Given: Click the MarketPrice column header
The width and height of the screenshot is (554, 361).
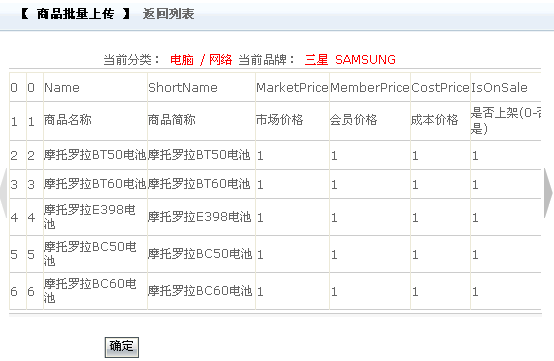Looking at the screenshot, I should [x=293, y=88].
